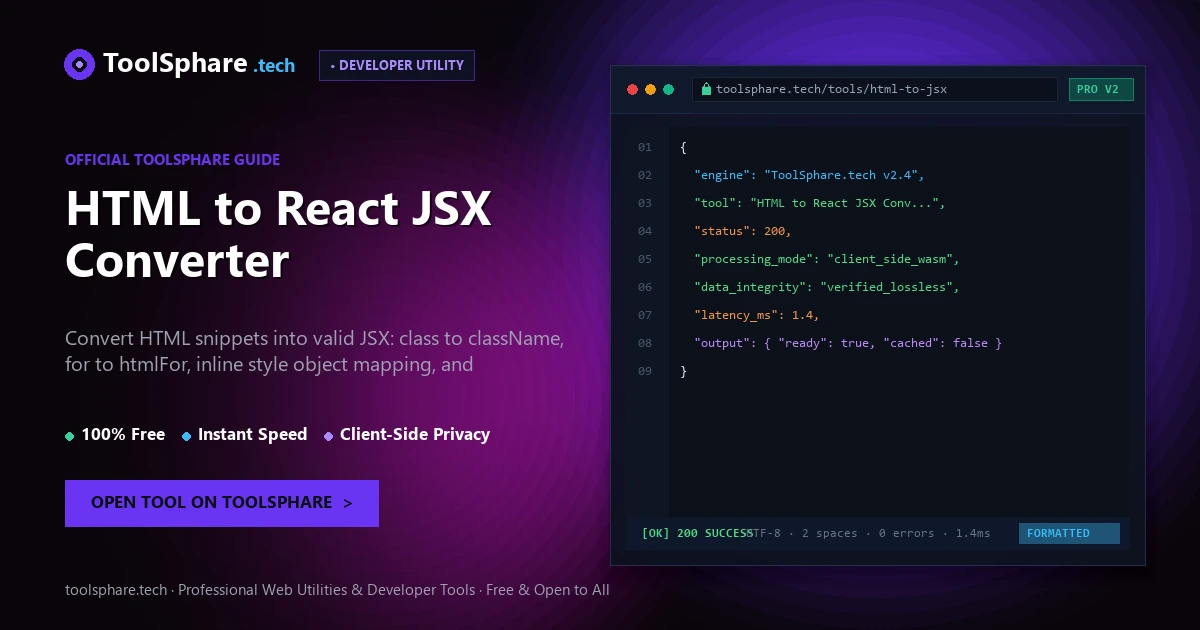
Task: Click the toolsphare.tech footer text
Action: [337, 590]
